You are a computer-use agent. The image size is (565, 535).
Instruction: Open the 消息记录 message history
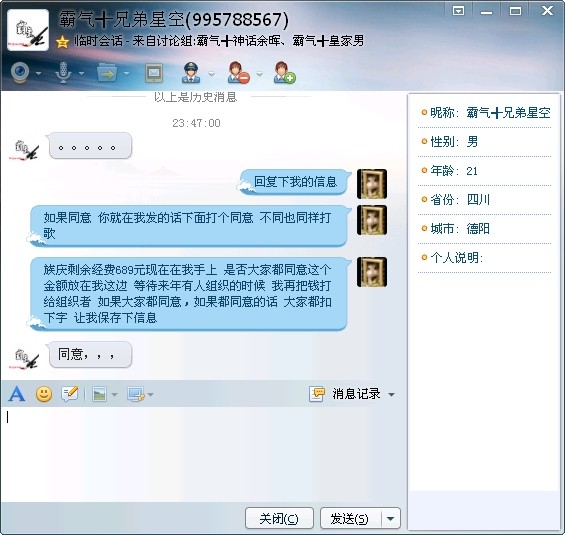[x=345, y=394]
